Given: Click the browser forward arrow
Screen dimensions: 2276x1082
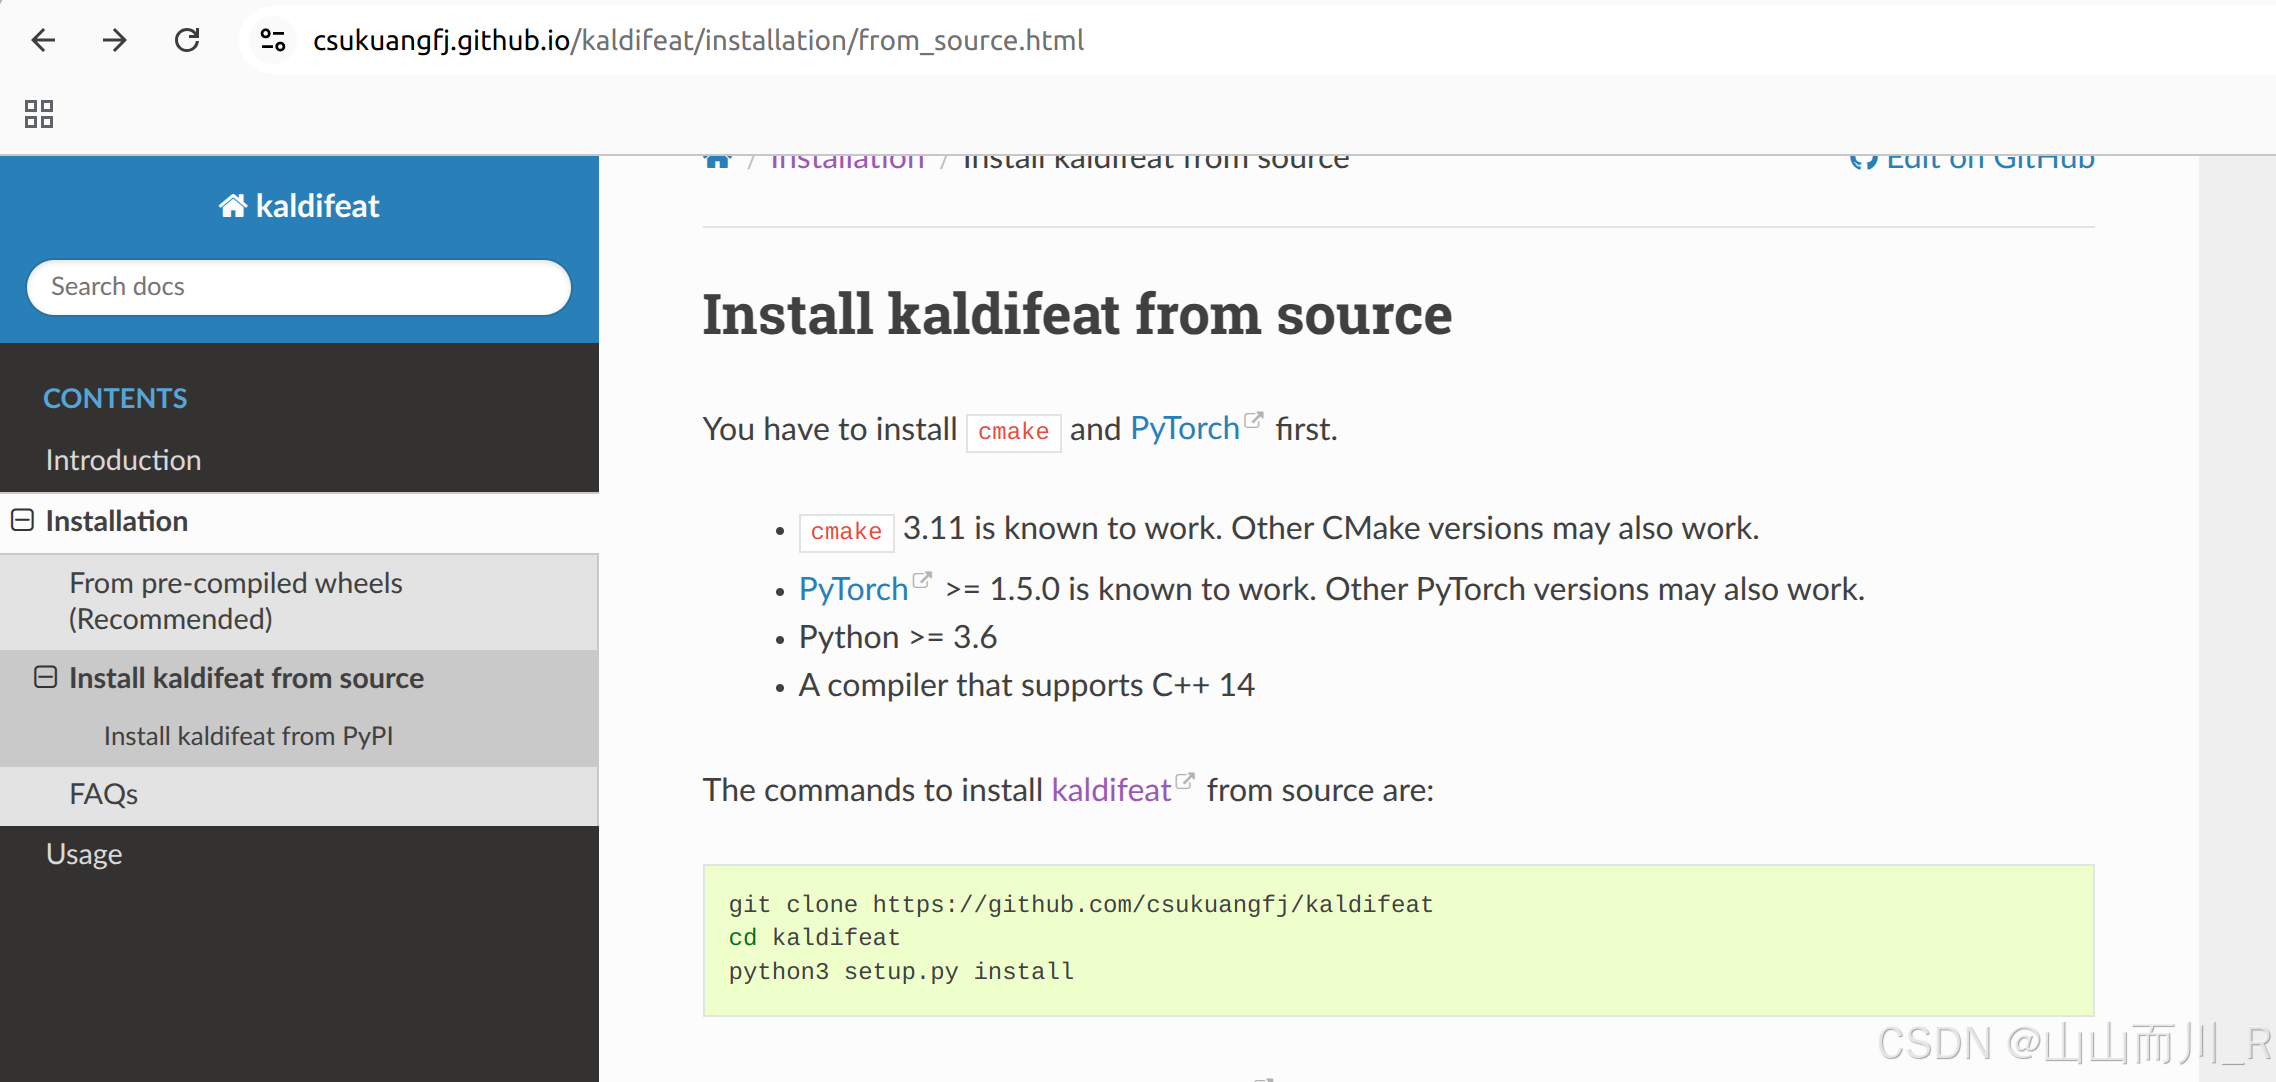Looking at the screenshot, I should pos(115,40).
